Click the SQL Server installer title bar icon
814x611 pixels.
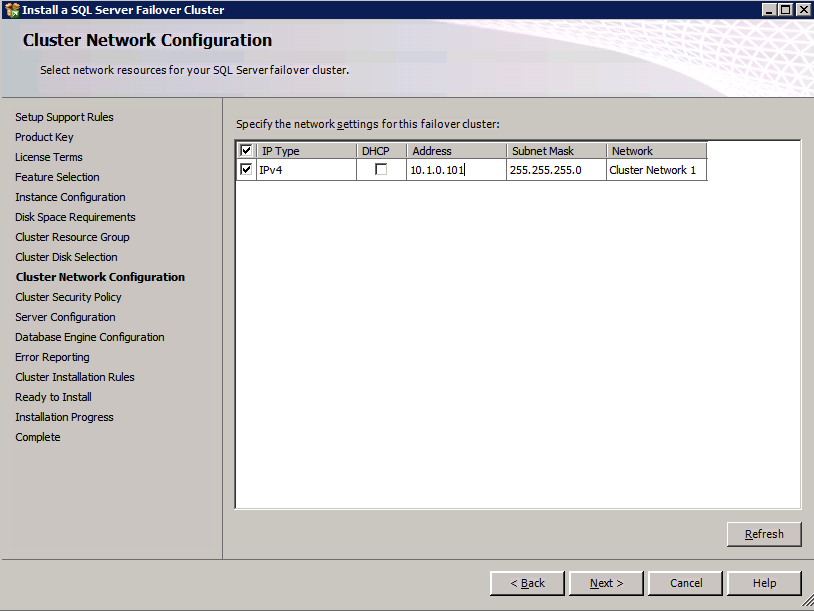pyautogui.click(x=11, y=10)
